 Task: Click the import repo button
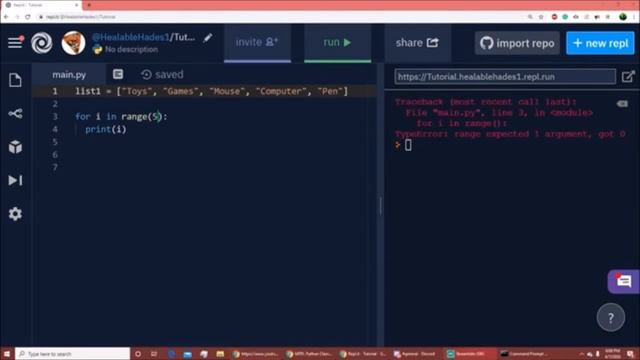point(517,43)
